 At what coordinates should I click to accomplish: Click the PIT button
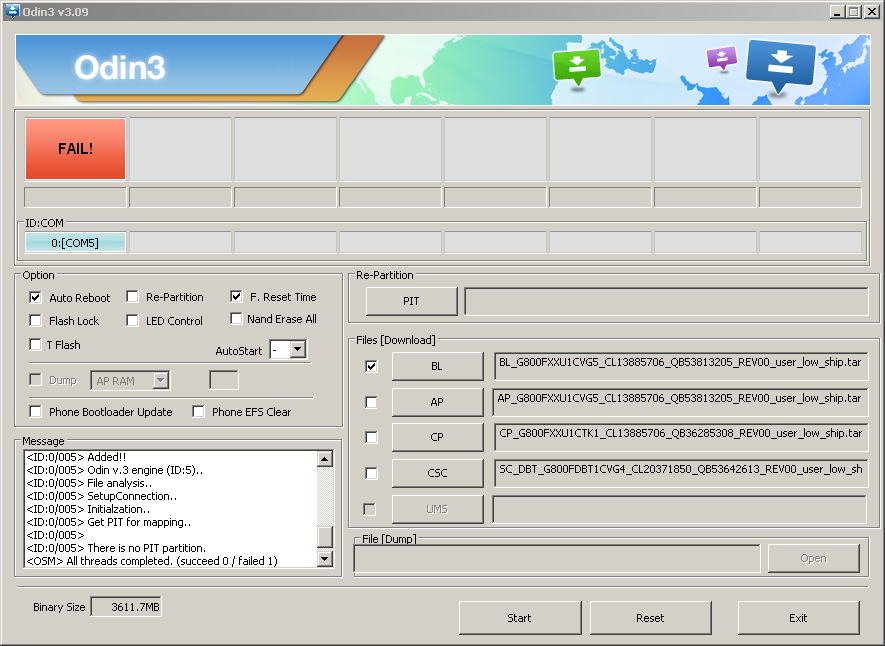pos(411,301)
